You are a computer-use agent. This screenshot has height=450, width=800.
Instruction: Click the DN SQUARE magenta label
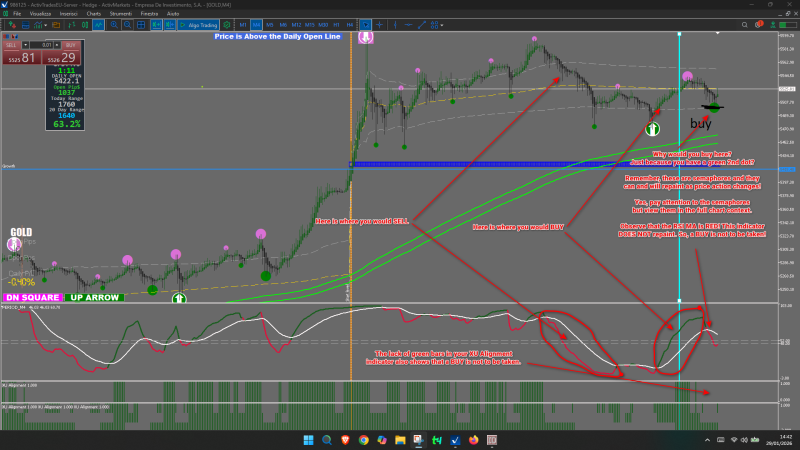coord(33,297)
